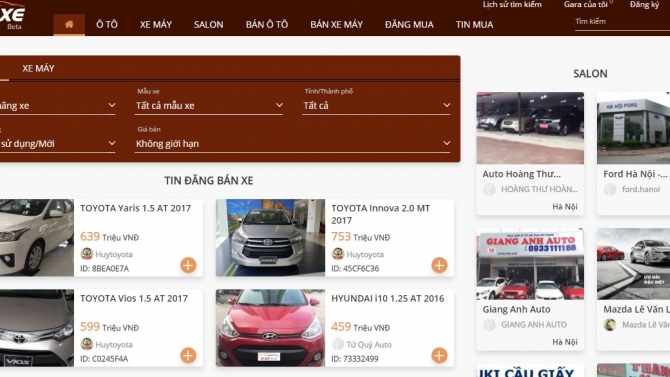Open the Mazda Lê Văn salon name
The width and height of the screenshot is (670, 377).
coord(636,309)
